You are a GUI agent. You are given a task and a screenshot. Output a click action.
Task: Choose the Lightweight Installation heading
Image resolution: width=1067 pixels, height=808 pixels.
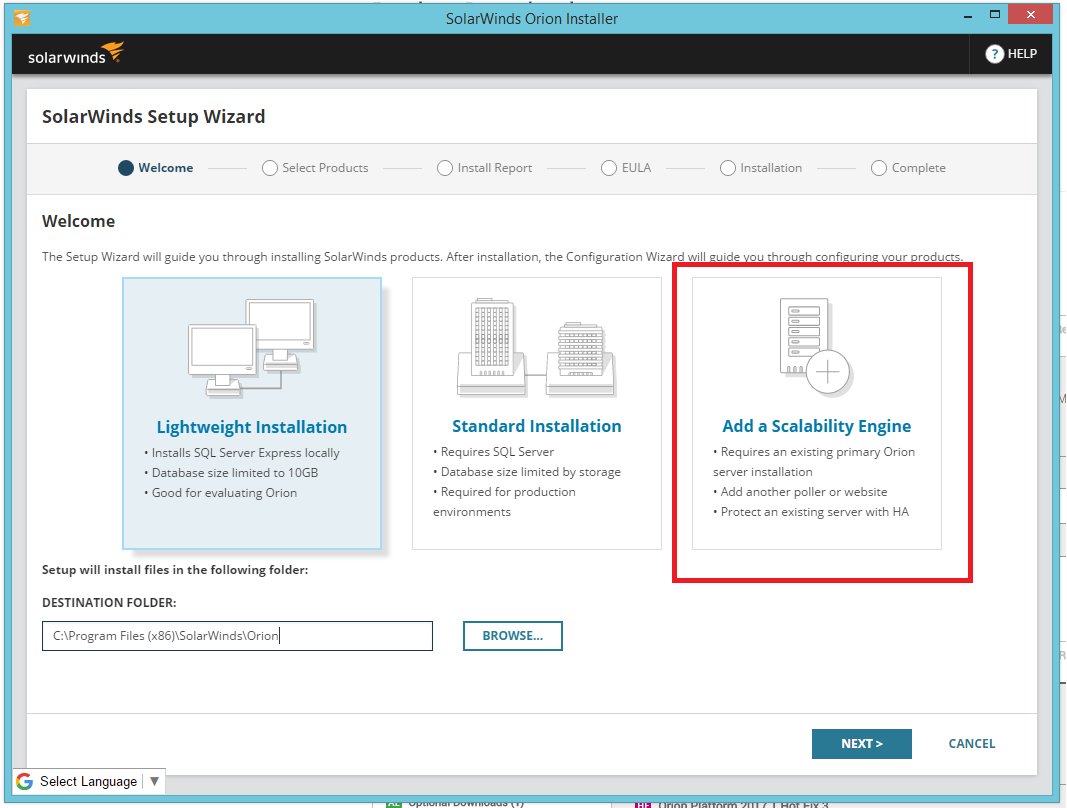252,427
